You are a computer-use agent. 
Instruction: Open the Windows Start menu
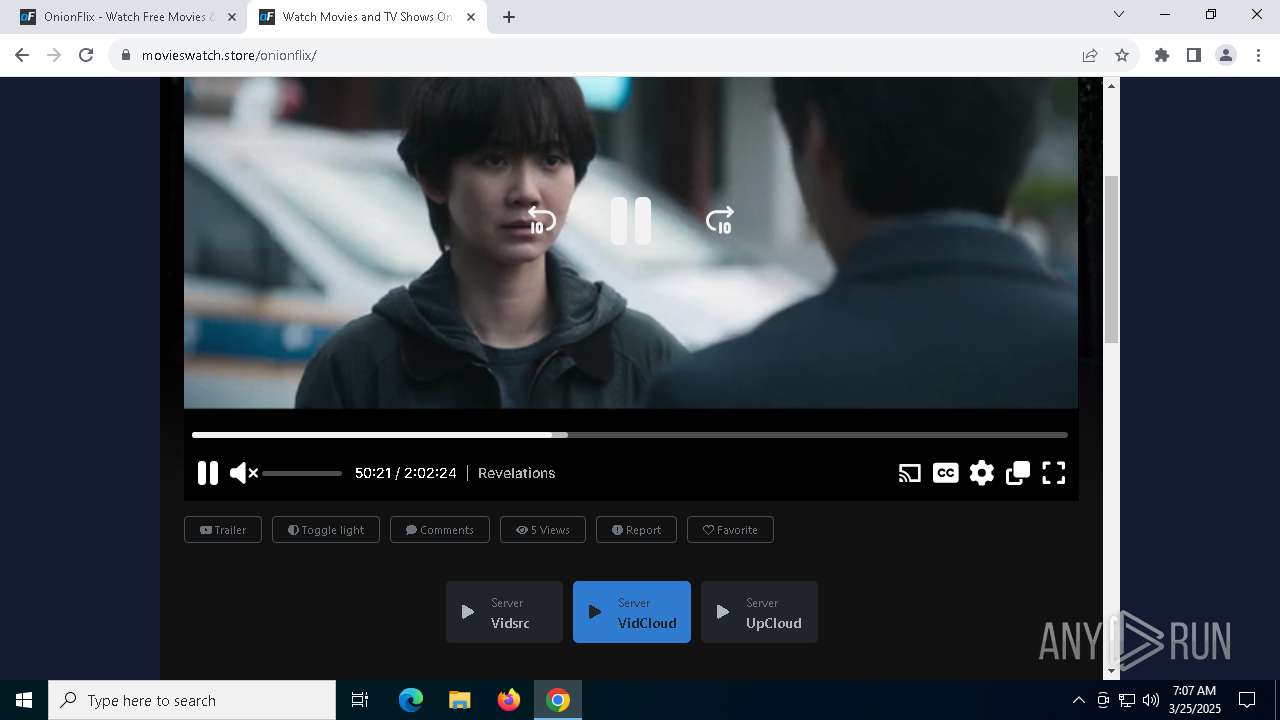[24, 700]
